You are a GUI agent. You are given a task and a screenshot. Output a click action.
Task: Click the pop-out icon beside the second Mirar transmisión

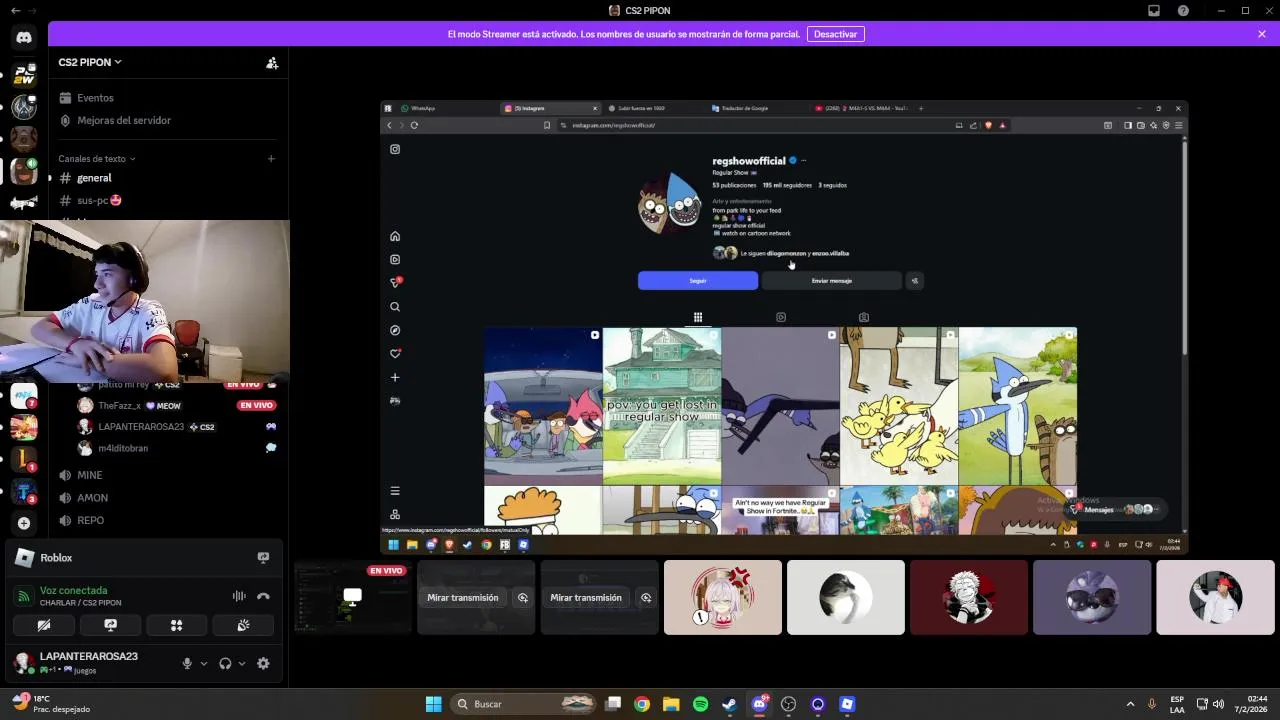(x=646, y=598)
